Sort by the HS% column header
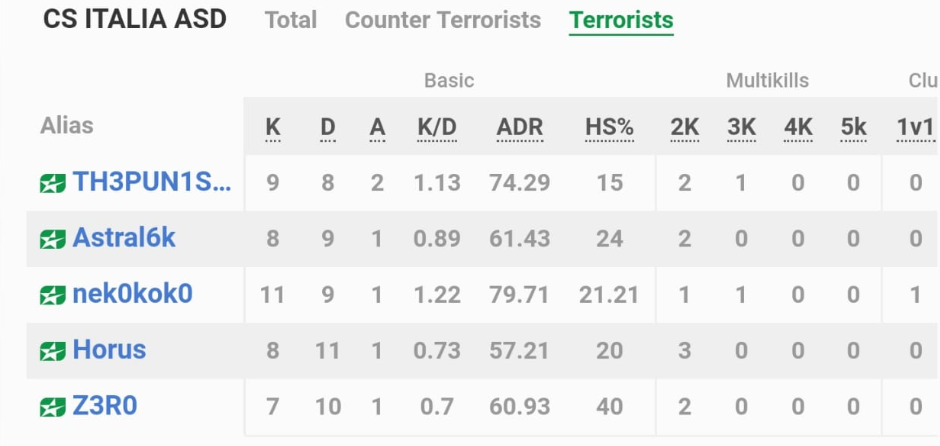This screenshot has width=940, height=446. 609,127
